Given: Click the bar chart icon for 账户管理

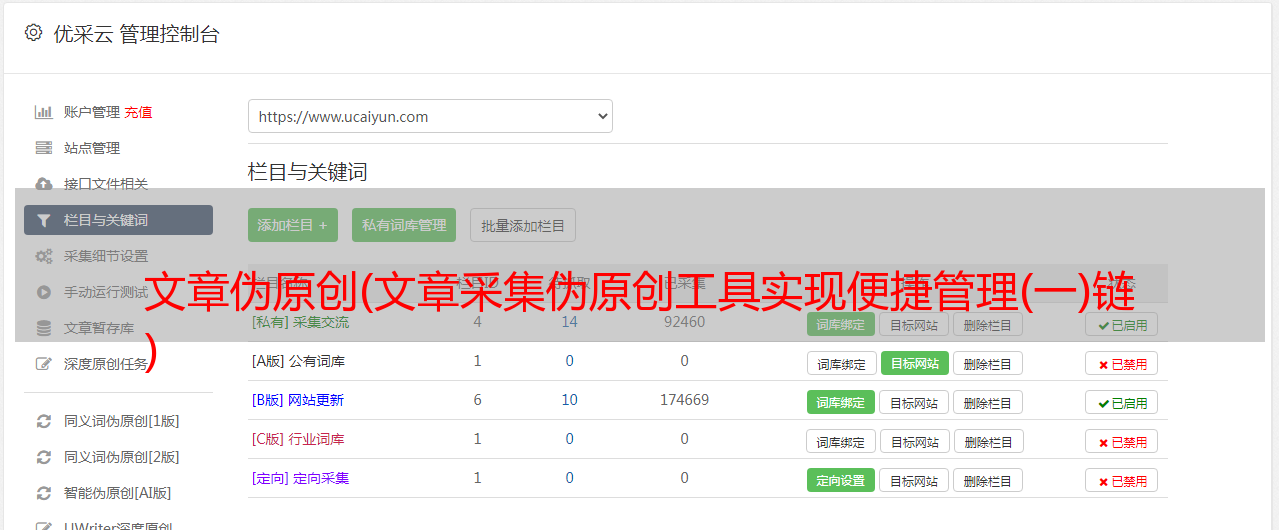Looking at the screenshot, I should click(44, 112).
